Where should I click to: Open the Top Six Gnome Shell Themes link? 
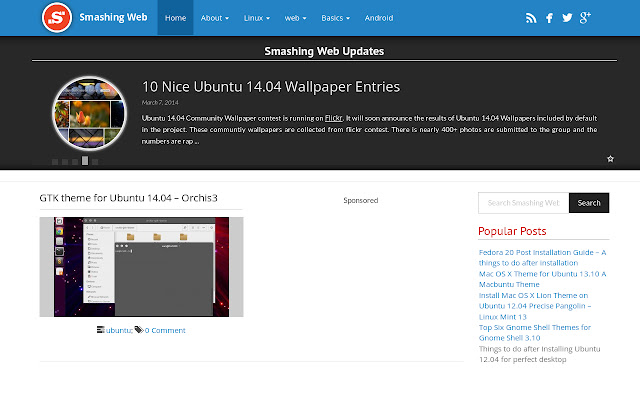[535, 332]
